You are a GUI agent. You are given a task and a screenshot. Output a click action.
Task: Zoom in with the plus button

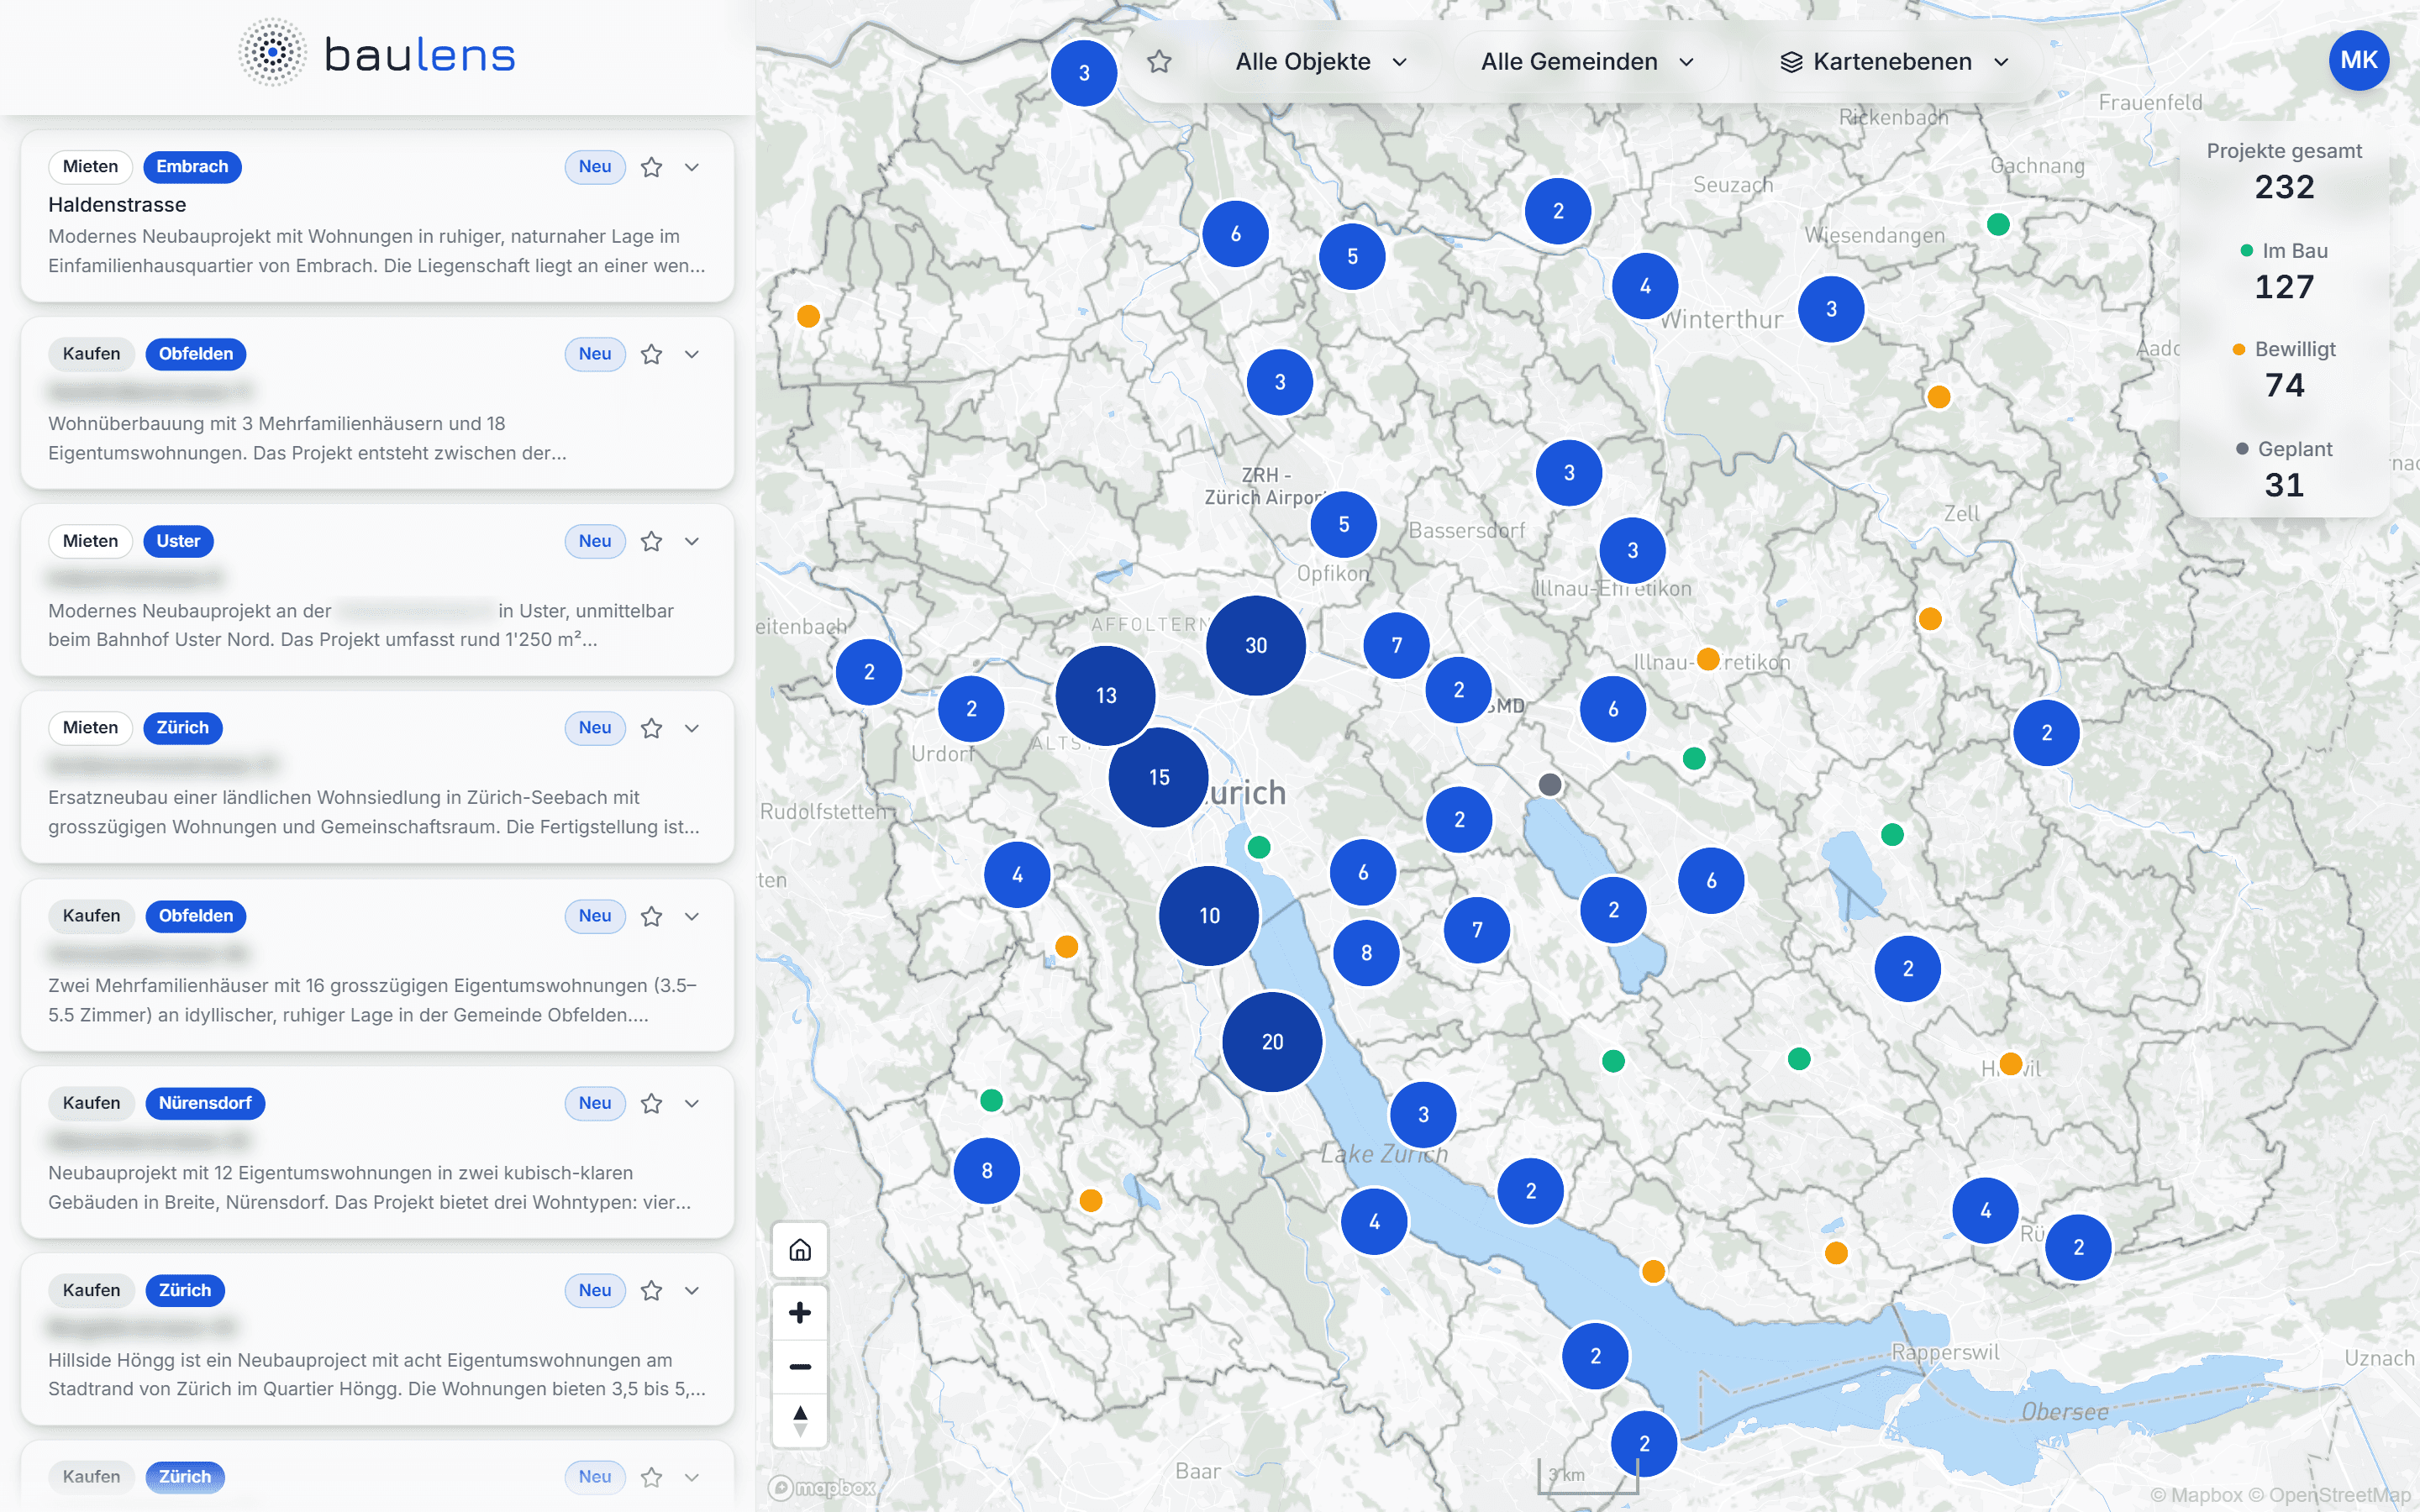pyautogui.click(x=800, y=1313)
